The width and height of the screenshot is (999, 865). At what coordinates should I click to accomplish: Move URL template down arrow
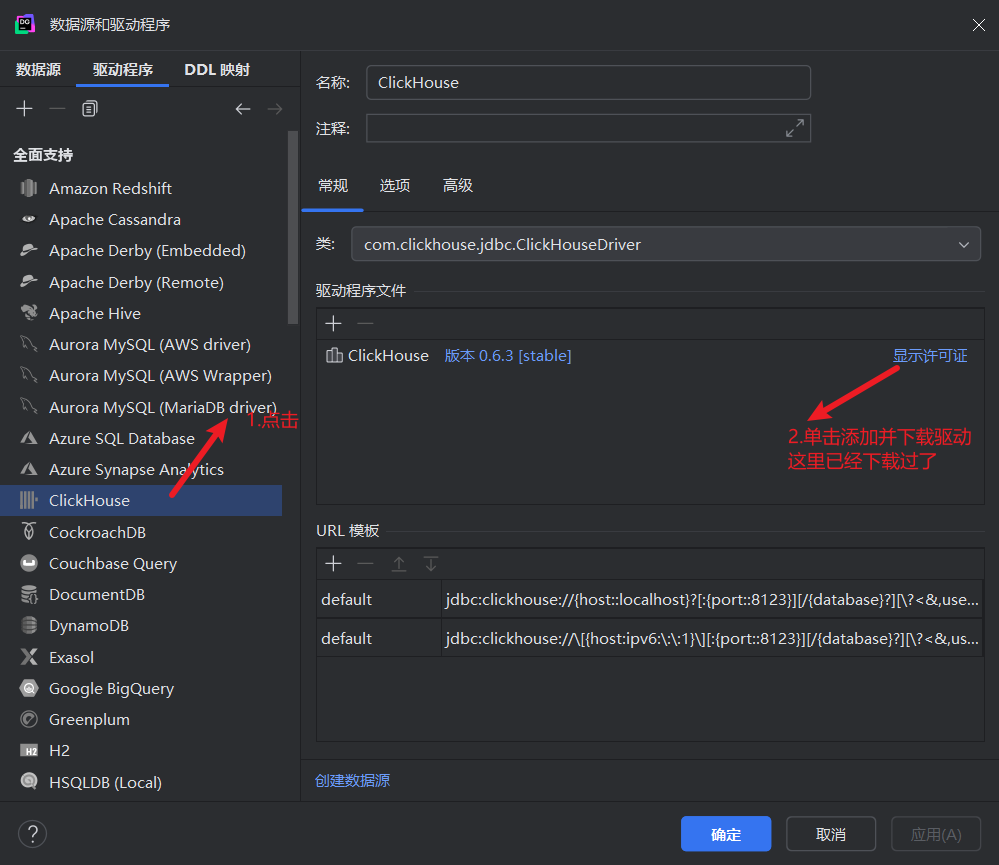tap(431, 564)
